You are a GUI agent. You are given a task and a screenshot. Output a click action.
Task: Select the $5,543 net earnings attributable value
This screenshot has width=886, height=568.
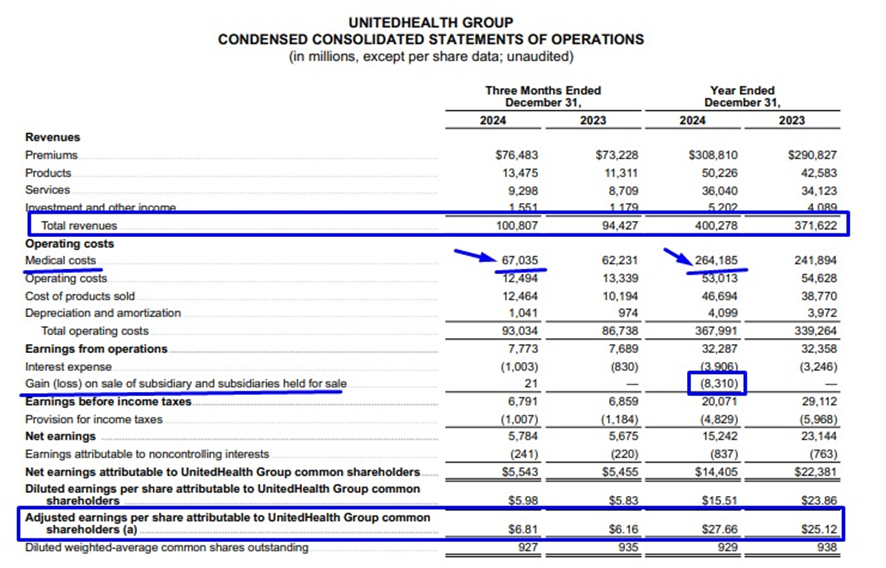pyautogui.click(x=520, y=472)
